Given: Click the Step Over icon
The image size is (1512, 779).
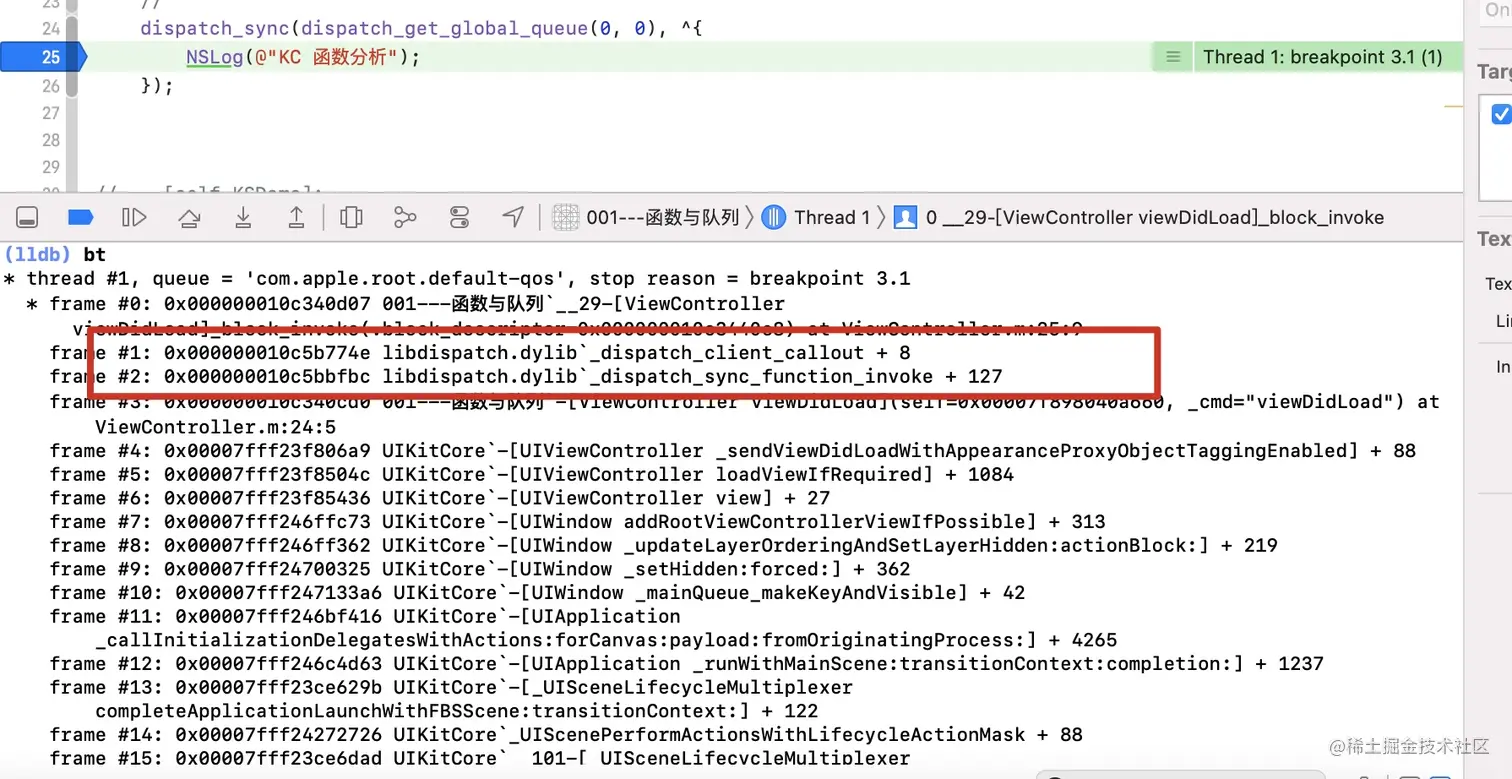Looking at the screenshot, I should tap(189, 217).
